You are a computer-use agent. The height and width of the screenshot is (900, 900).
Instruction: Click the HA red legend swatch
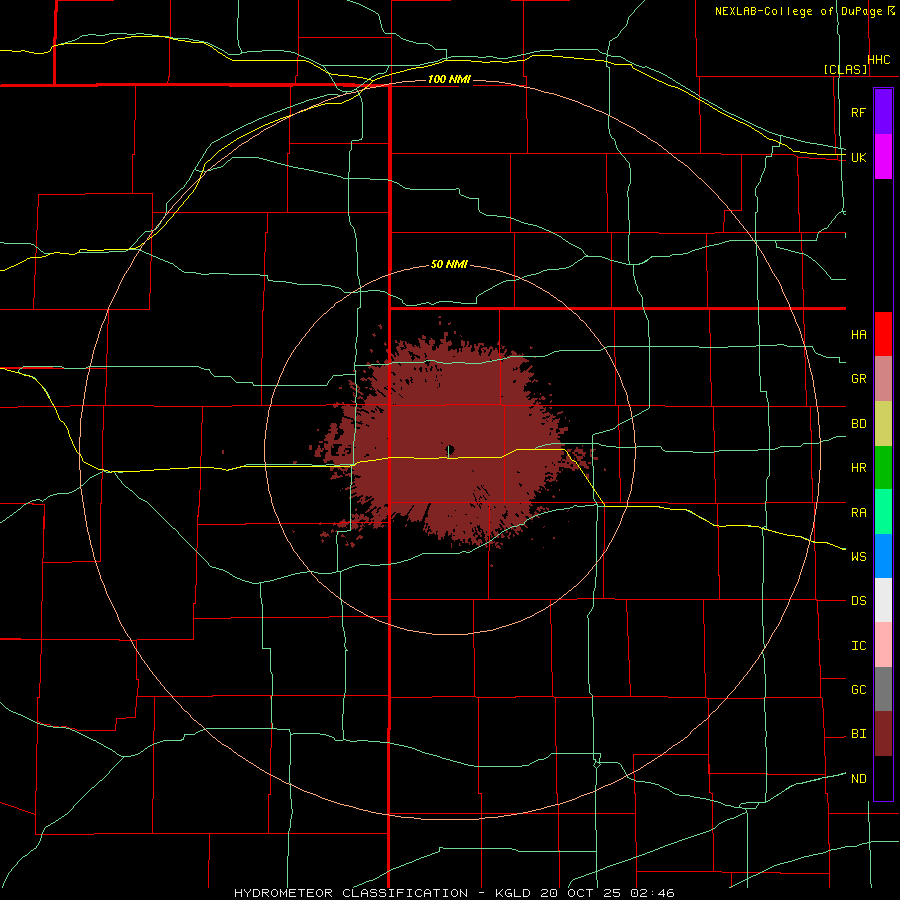pos(883,334)
